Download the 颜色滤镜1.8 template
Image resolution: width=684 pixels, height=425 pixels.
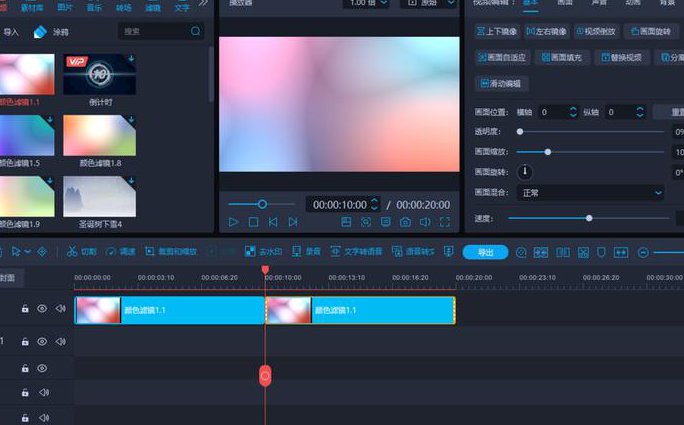(131, 120)
